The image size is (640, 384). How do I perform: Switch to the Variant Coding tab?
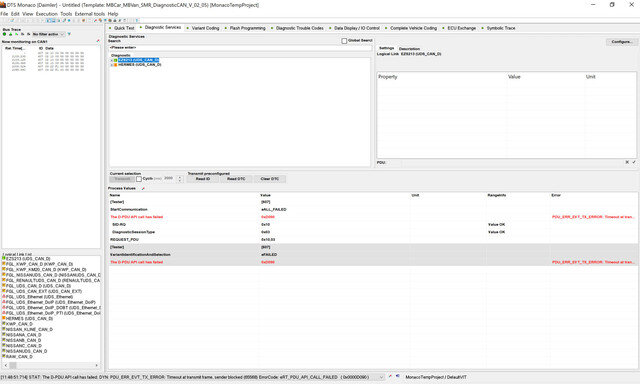pyautogui.click(x=203, y=28)
